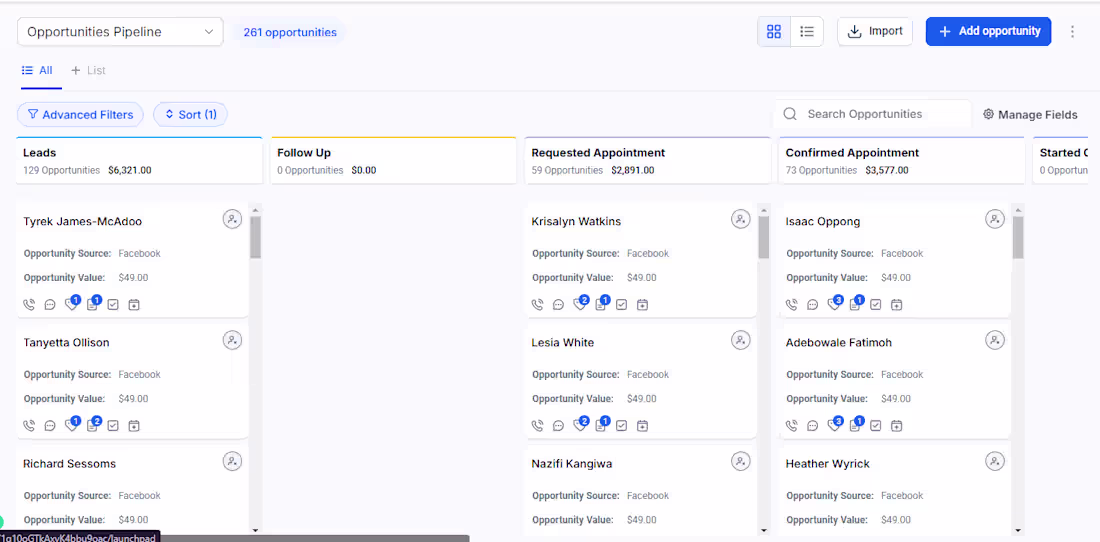Click the Leads column scrollbar
1100x542 pixels.
pyautogui.click(x=255, y=240)
